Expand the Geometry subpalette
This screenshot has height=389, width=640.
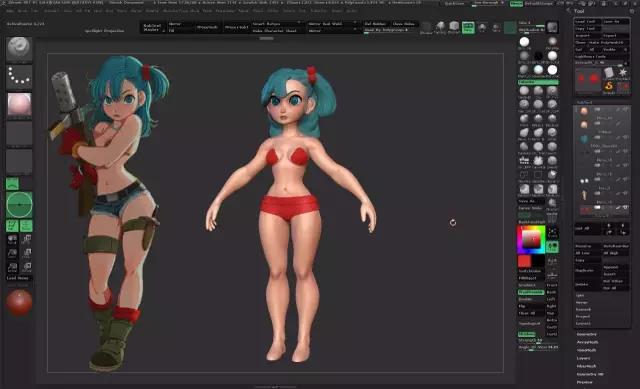tap(587, 334)
